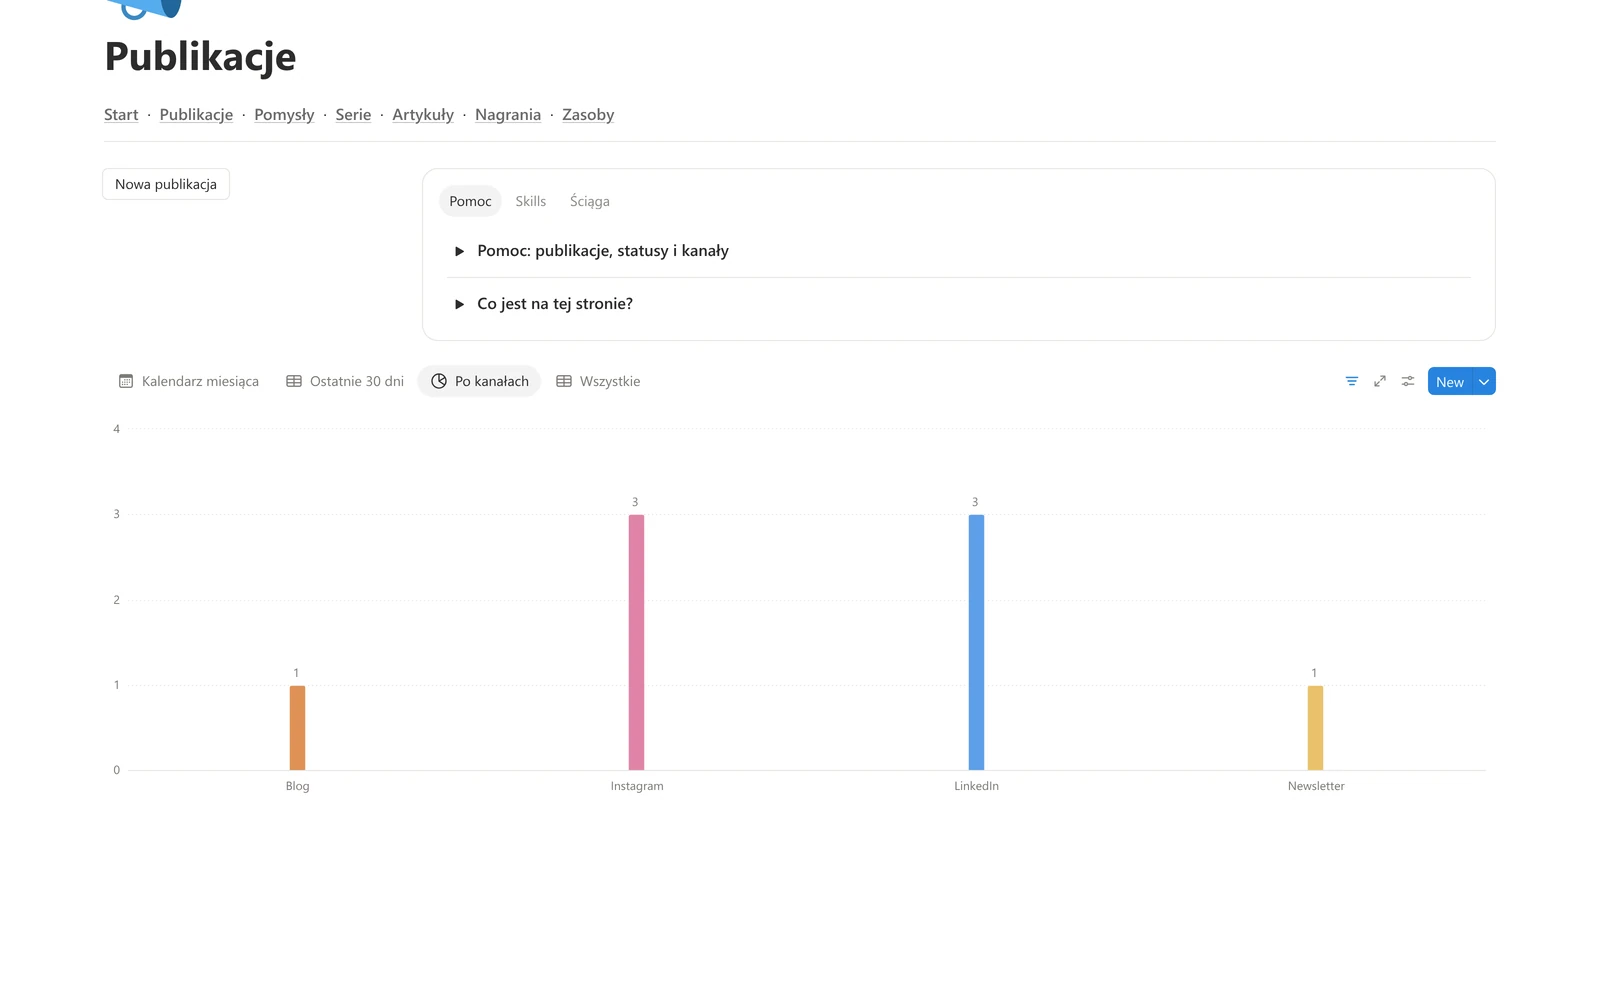
Task: Follow the Artykuły navigation link
Action: (423, 115)
